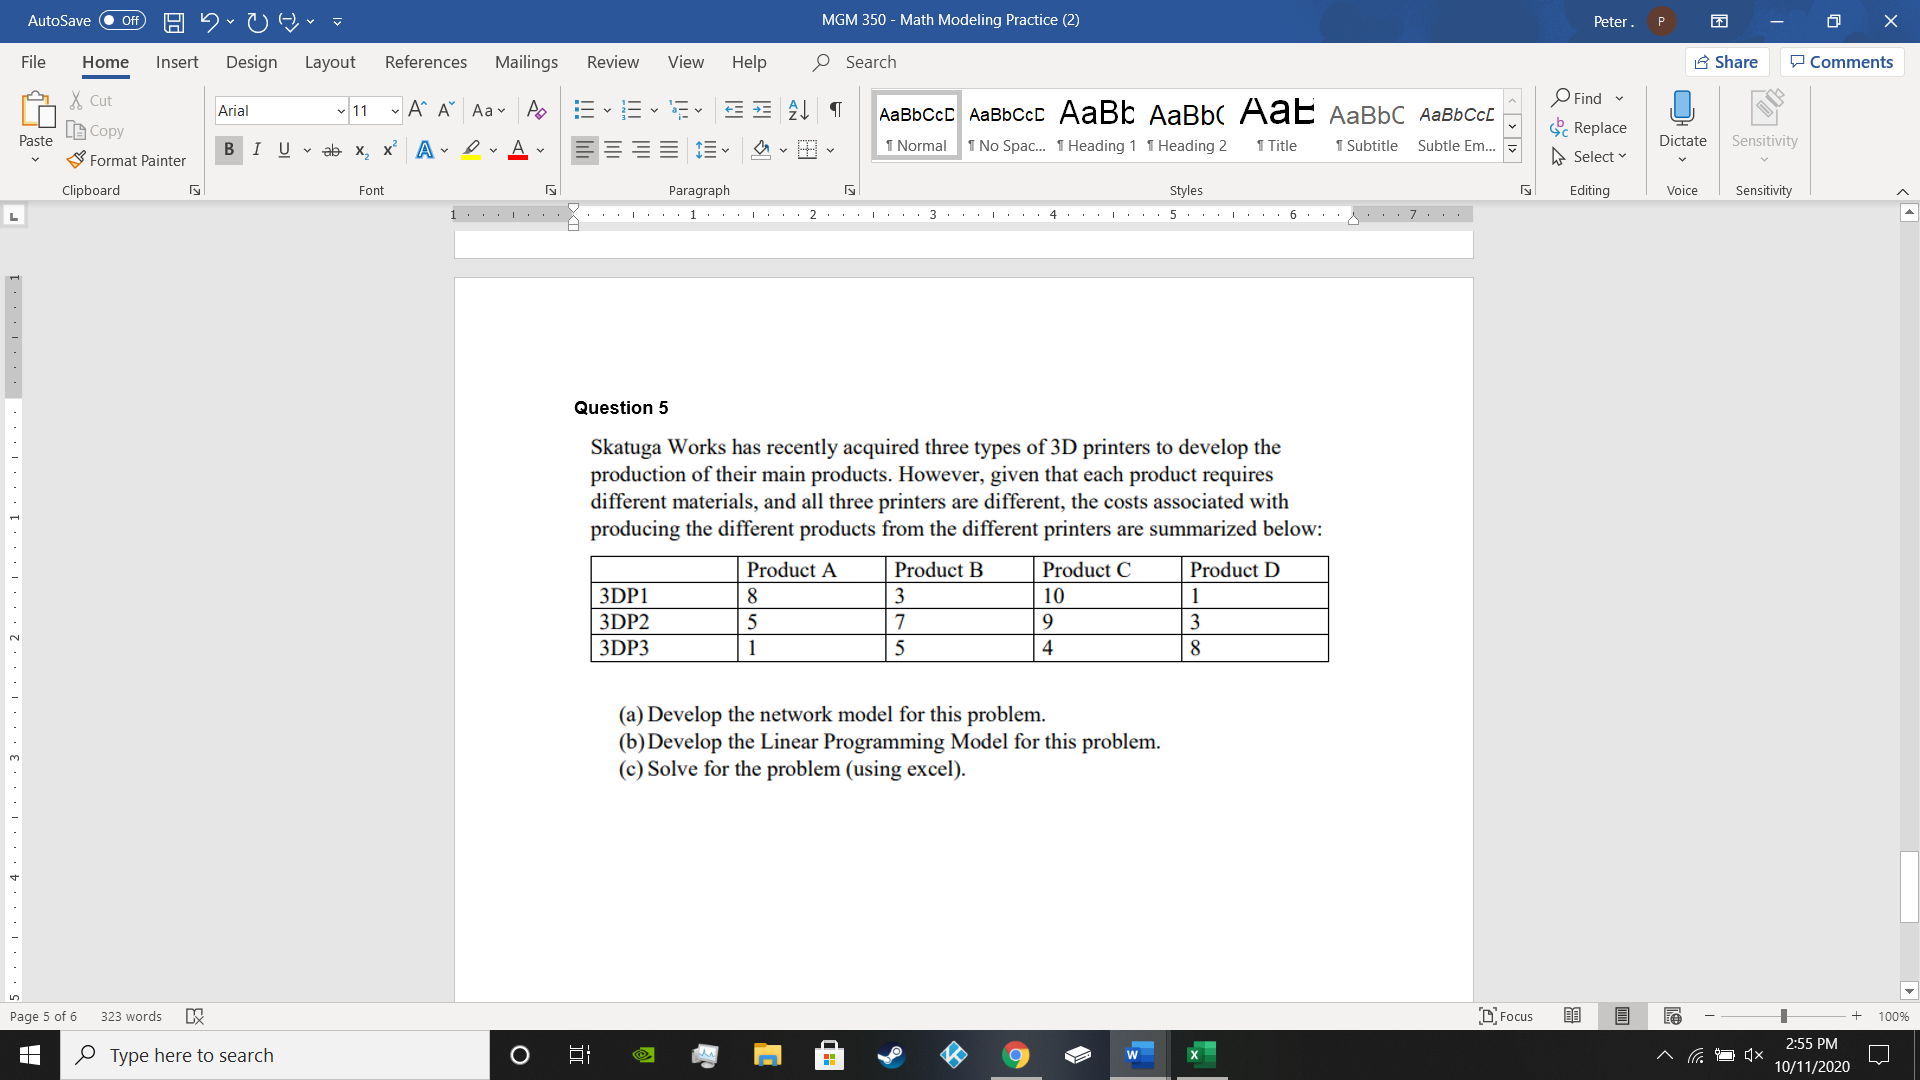Toggle AutoSave off switch
Viewport: 1920px width, 1080px height.
tap(120, 20)
